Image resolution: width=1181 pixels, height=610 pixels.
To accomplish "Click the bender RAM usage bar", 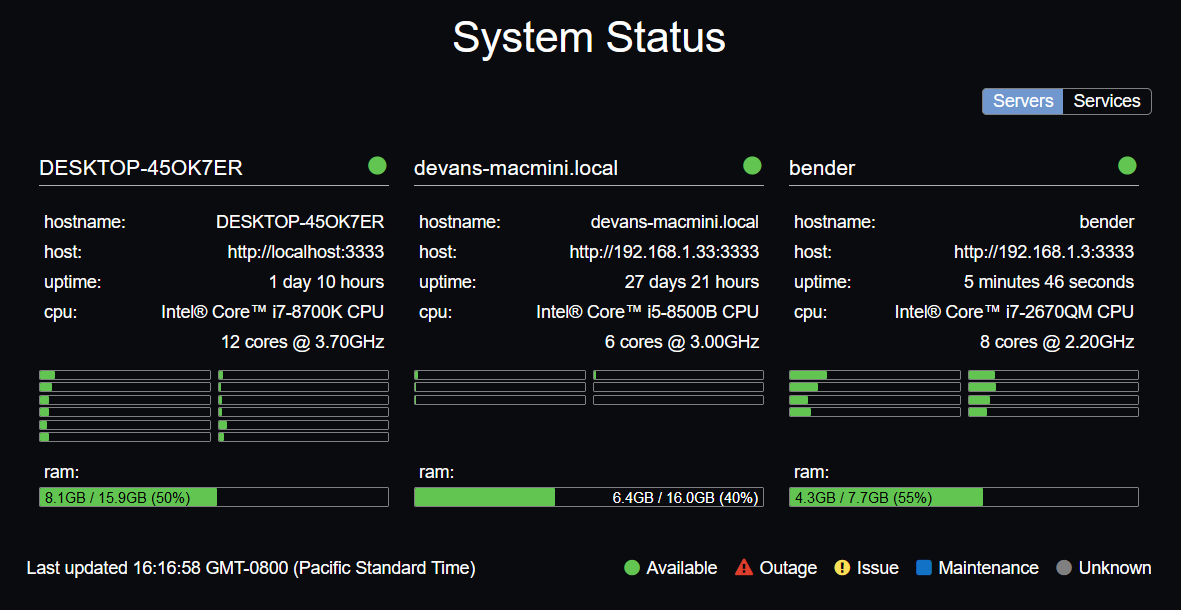I will [964, 497].
